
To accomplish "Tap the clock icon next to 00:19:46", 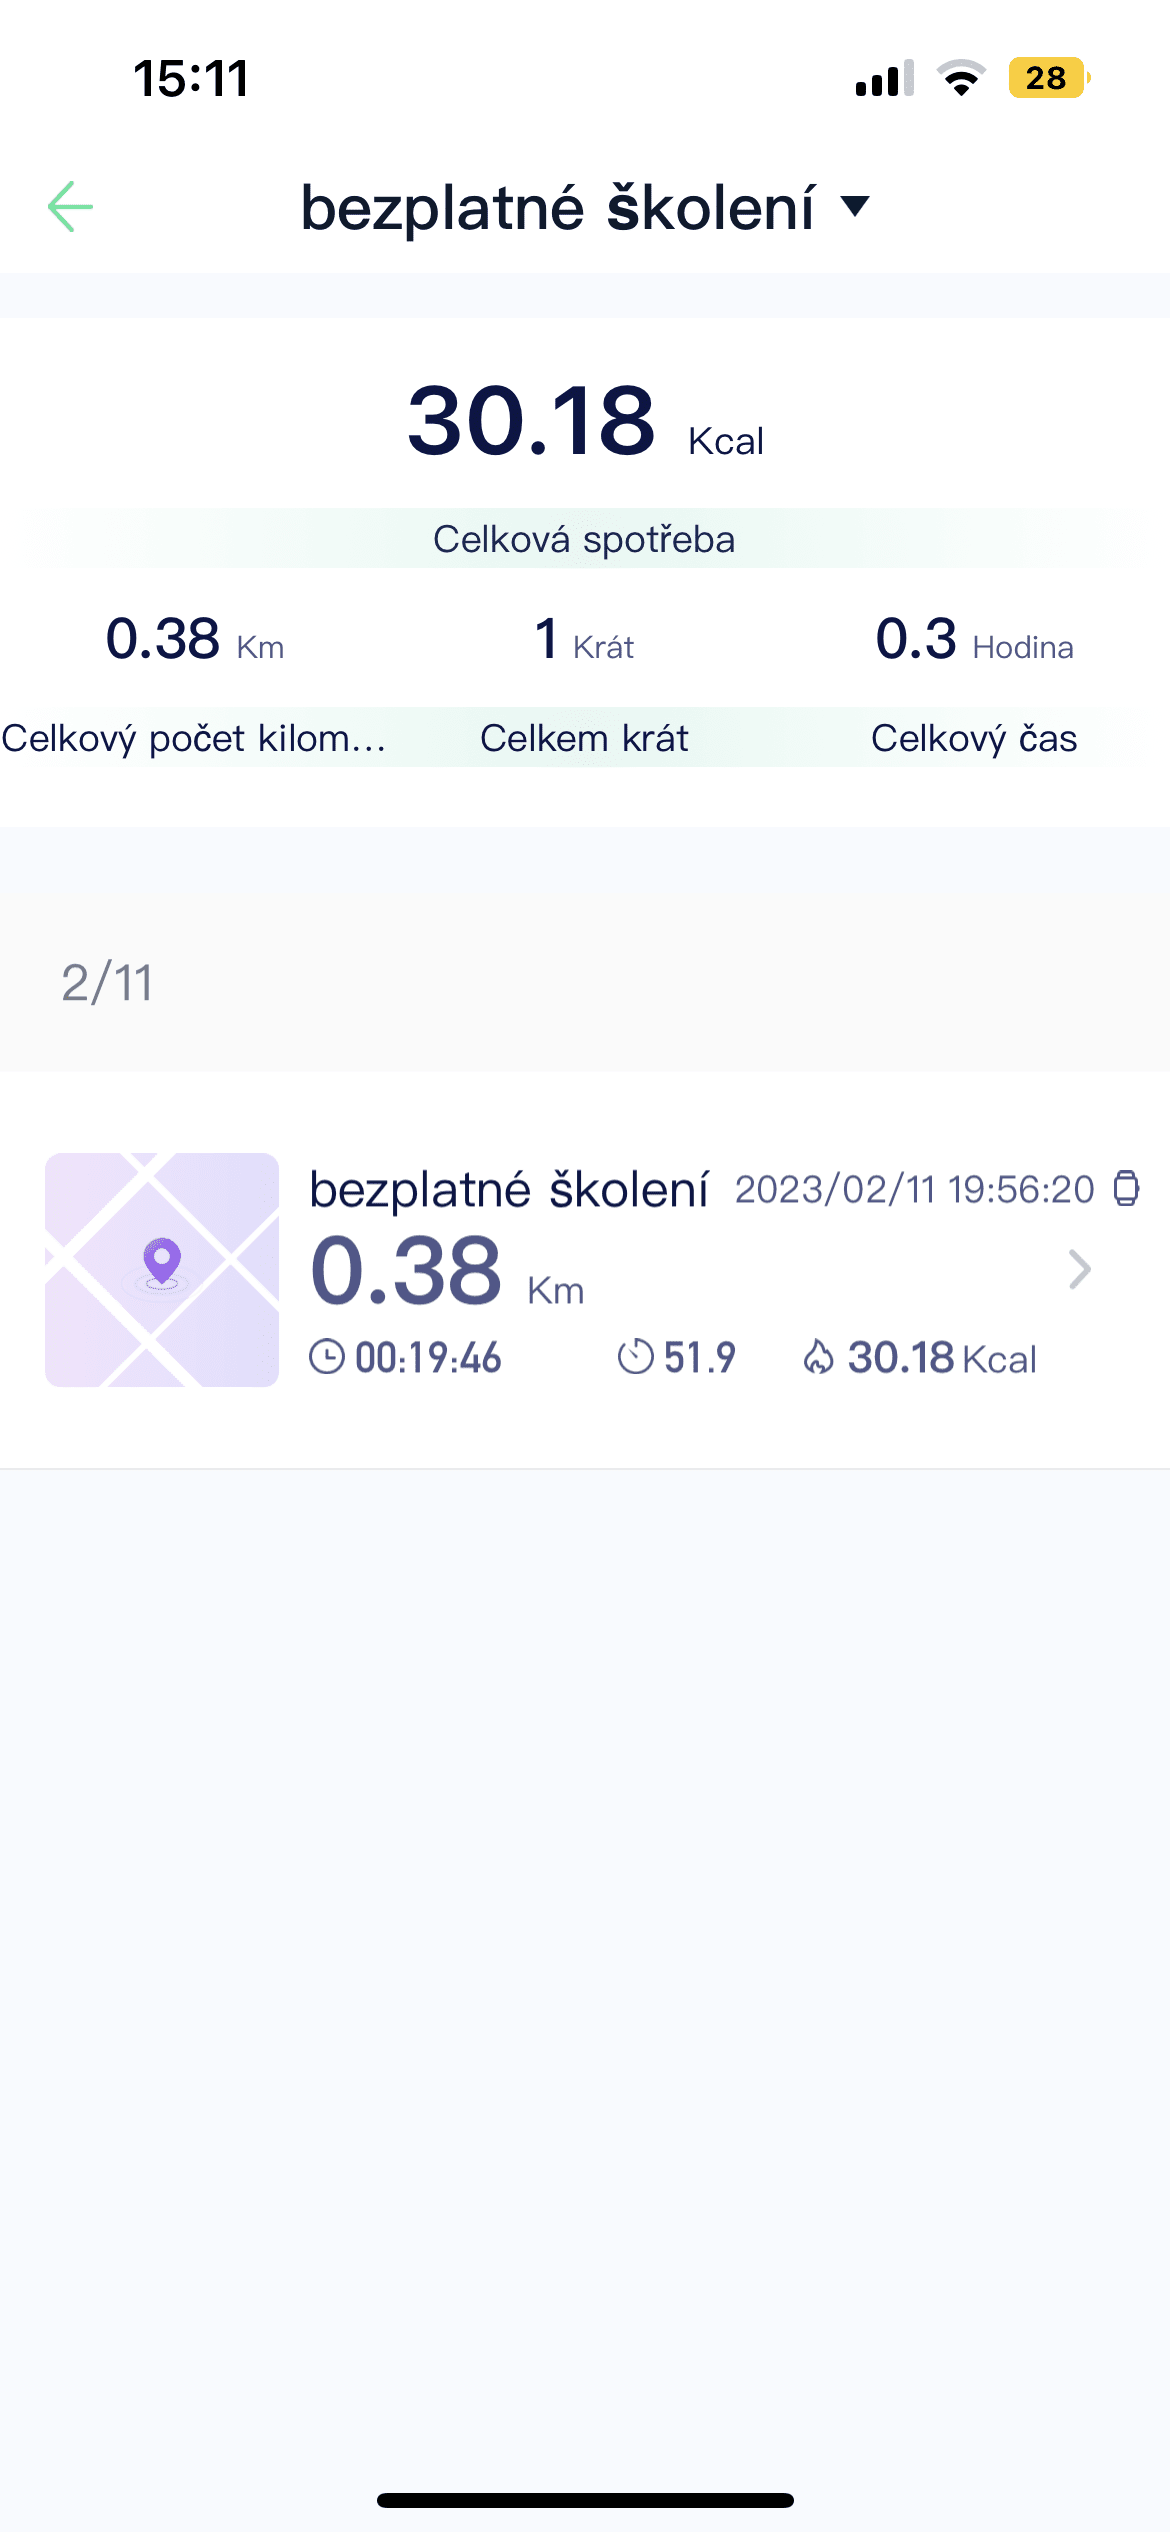I will coord(327,1357).
